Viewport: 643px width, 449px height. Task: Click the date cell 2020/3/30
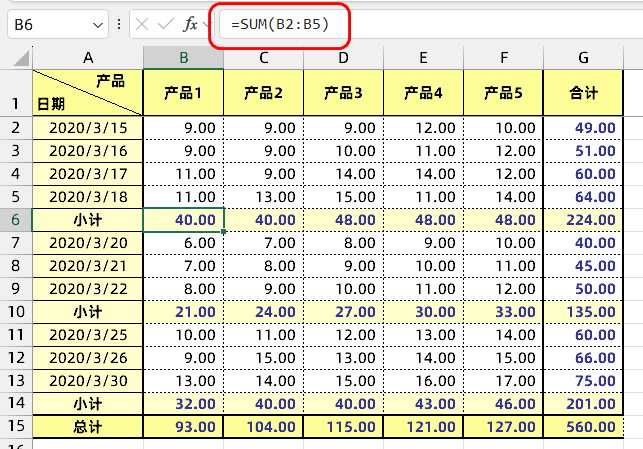pos(88,381)
